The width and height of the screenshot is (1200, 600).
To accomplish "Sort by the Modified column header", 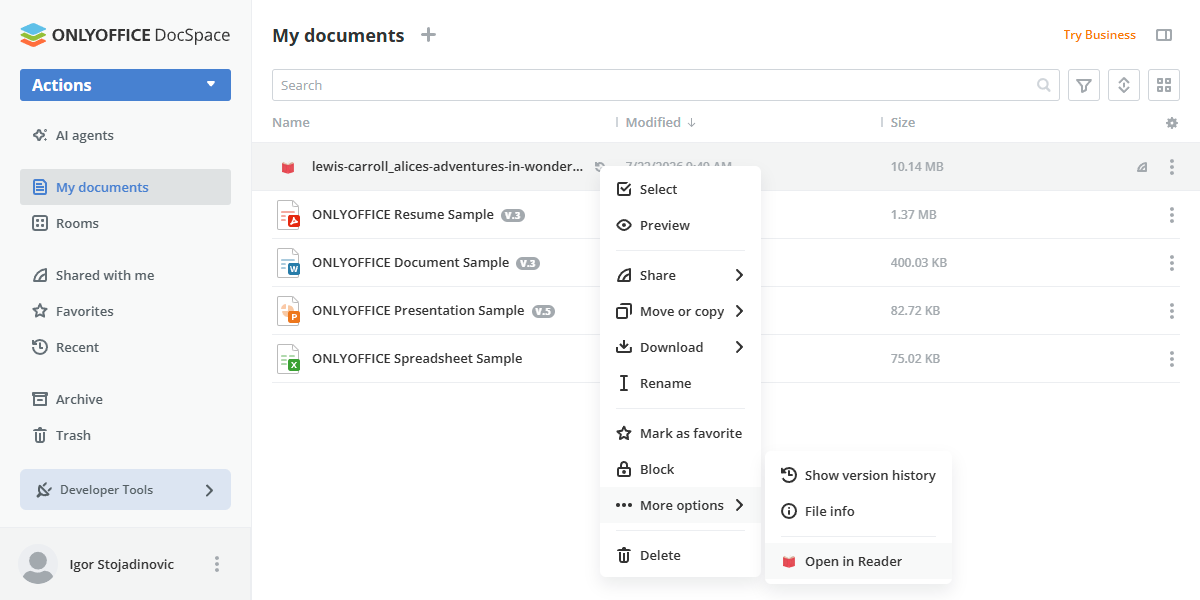I will click(660, 123).
